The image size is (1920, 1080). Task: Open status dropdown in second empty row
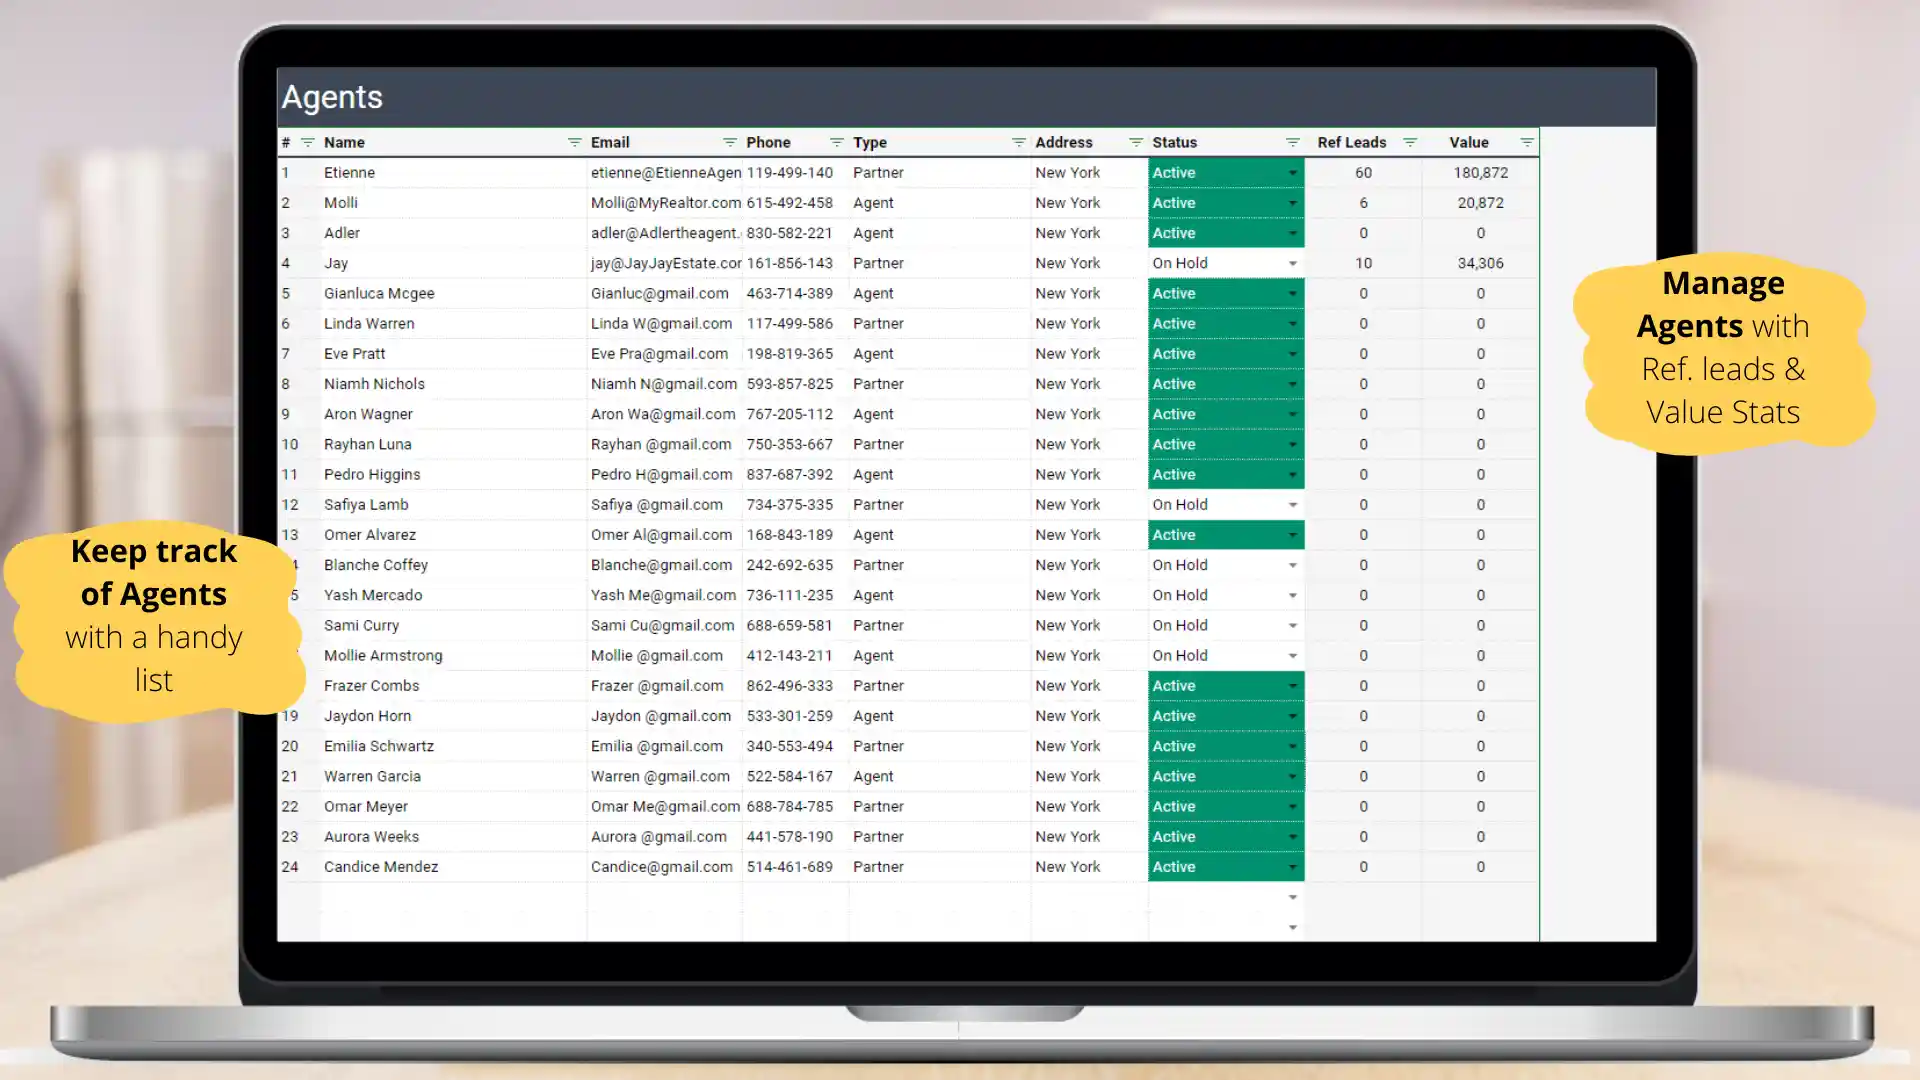(1292, 928)
